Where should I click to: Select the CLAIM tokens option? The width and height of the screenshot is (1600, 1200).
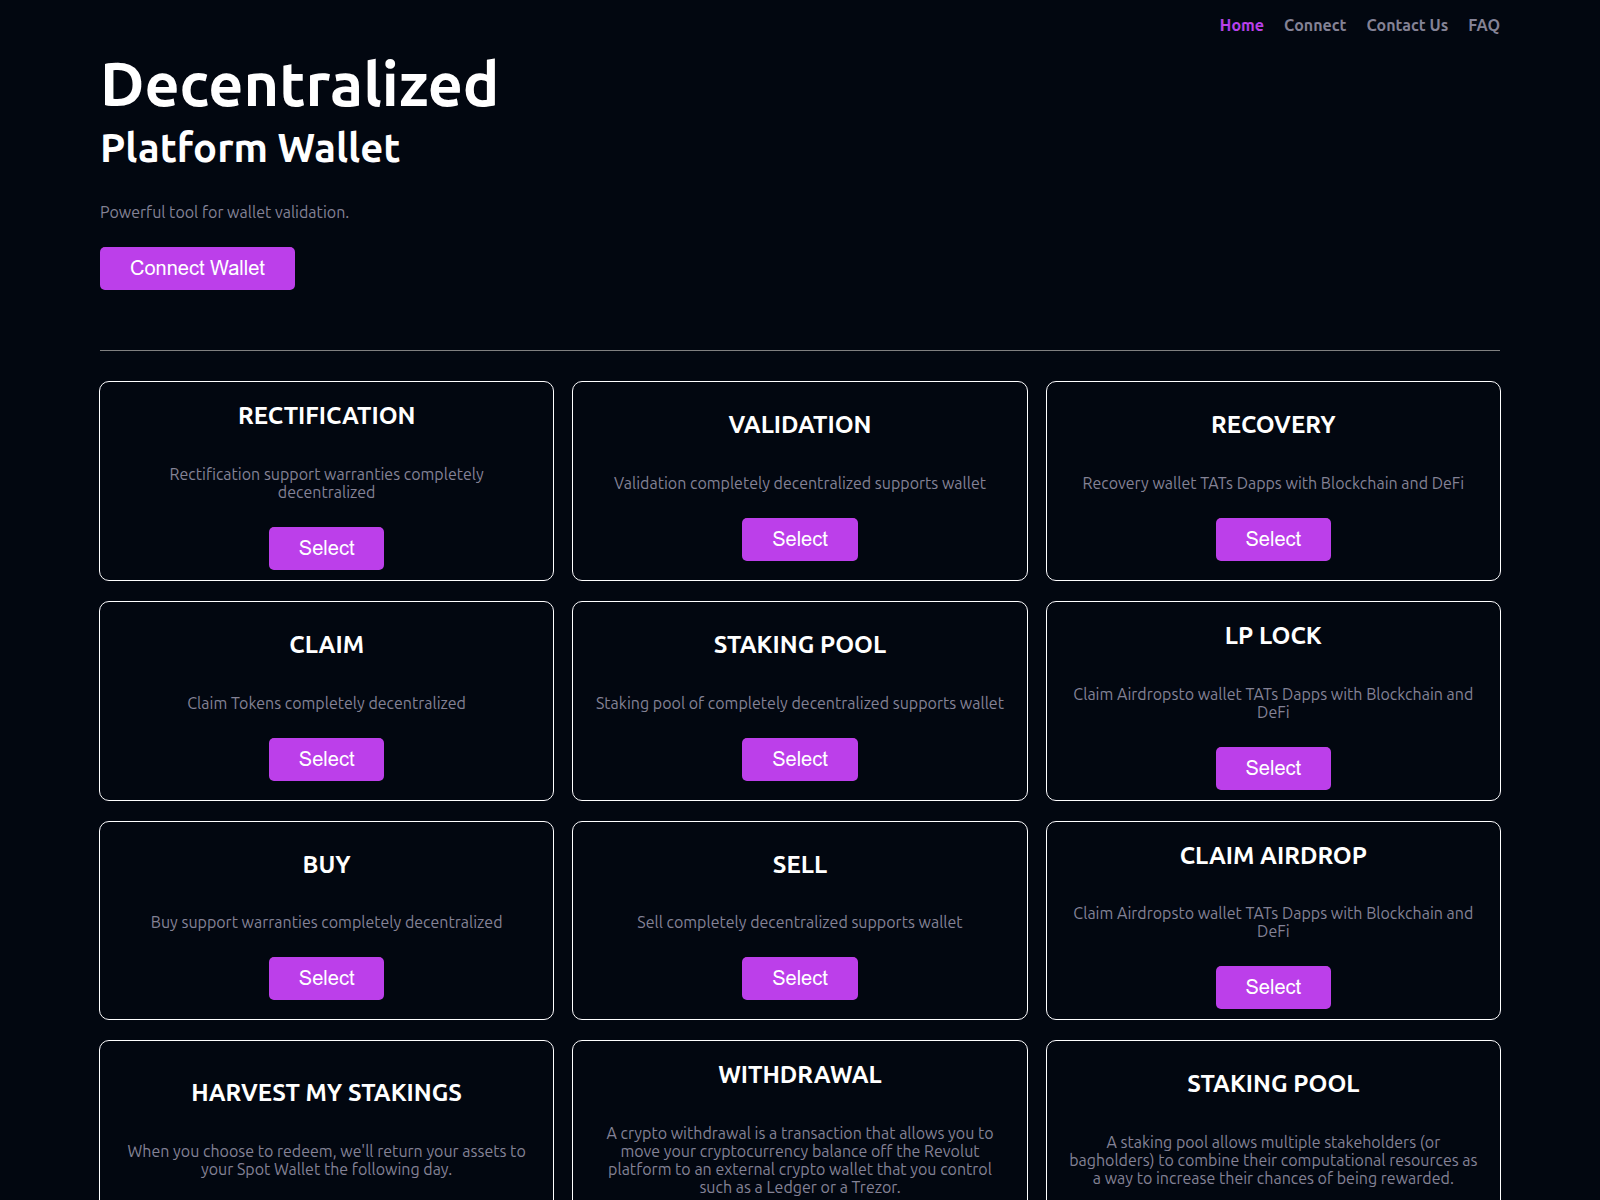(326, 759)
